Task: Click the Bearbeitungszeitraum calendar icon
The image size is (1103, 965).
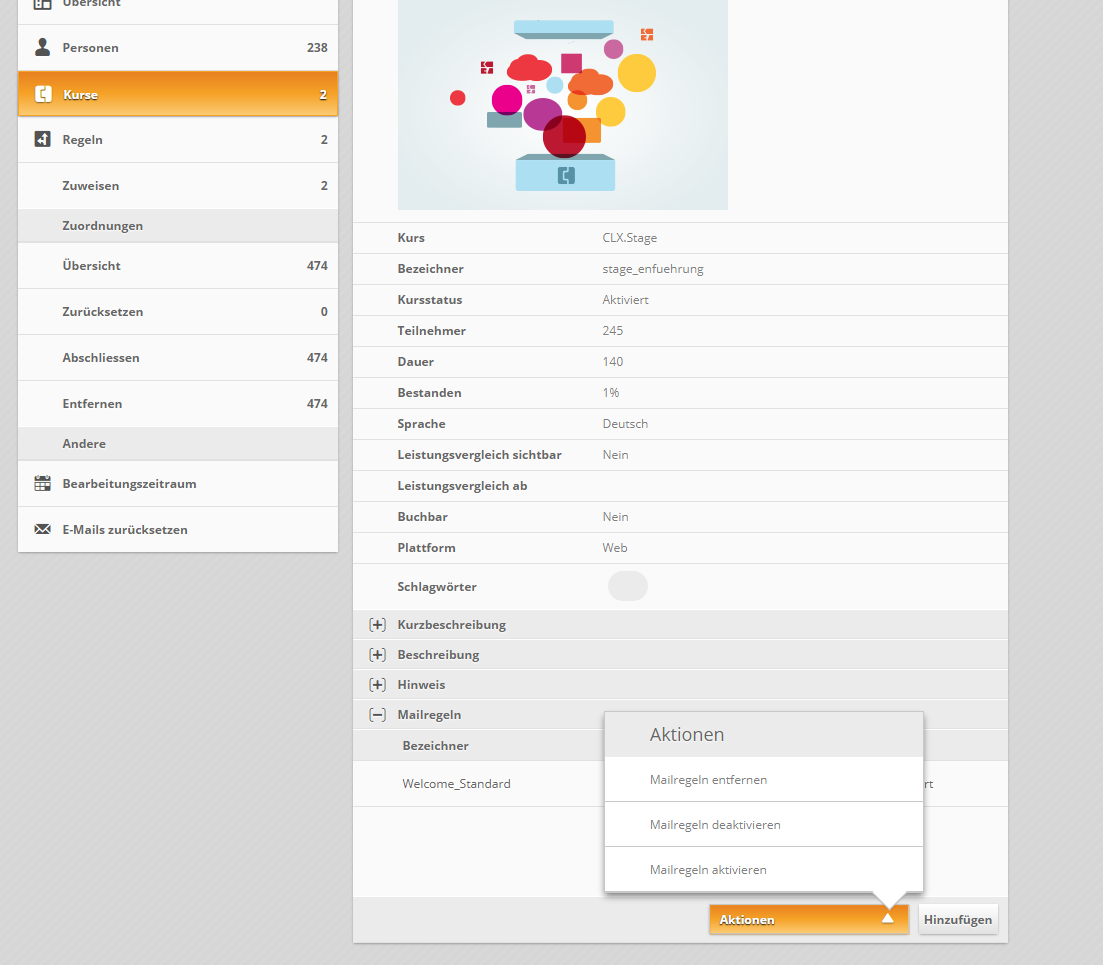Action: pyautogui.click(x=42, y=484)
